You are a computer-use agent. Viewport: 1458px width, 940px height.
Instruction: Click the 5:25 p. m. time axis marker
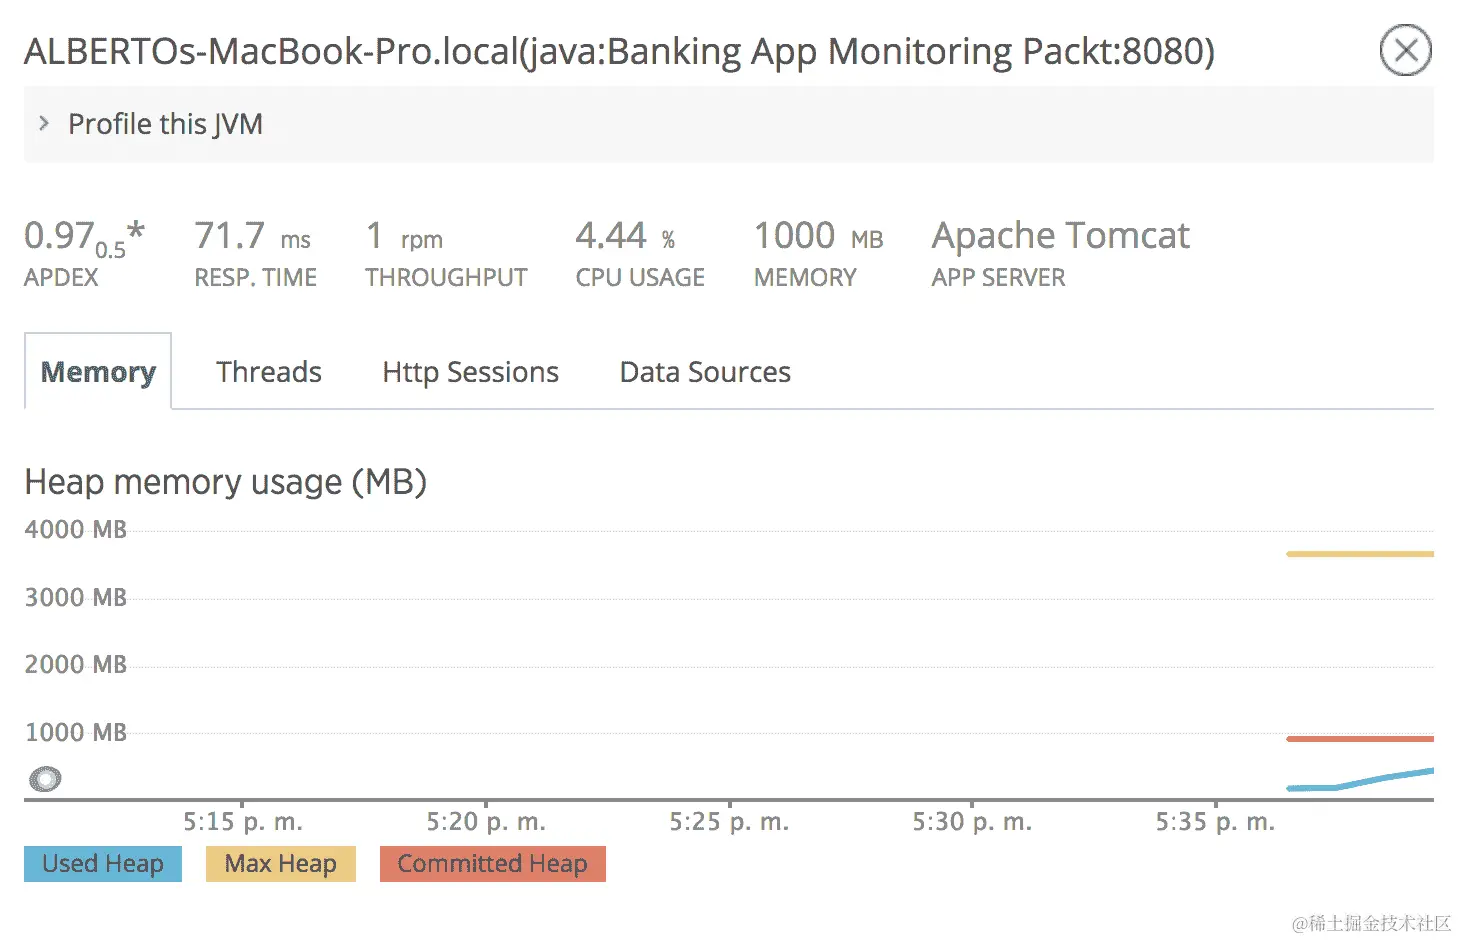[729, 822]
